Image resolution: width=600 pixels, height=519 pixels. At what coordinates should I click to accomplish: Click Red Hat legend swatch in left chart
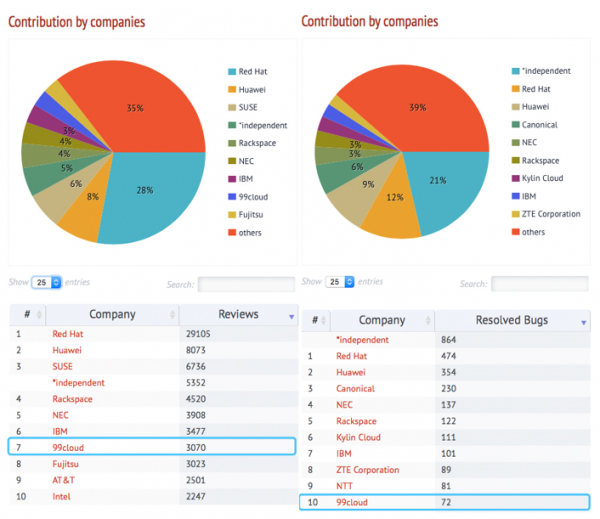232,72
